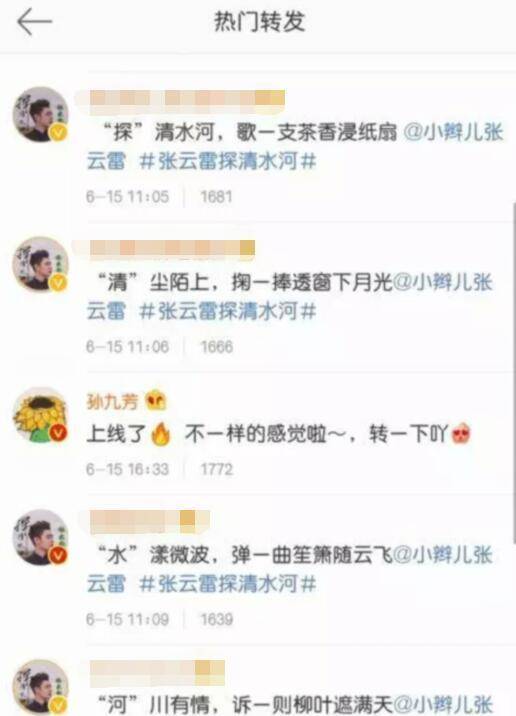The width and height of the screenshot is (516, 716).
Task: Open 孙九芳's sunflower avatar
Action: [x=41, y=415]
